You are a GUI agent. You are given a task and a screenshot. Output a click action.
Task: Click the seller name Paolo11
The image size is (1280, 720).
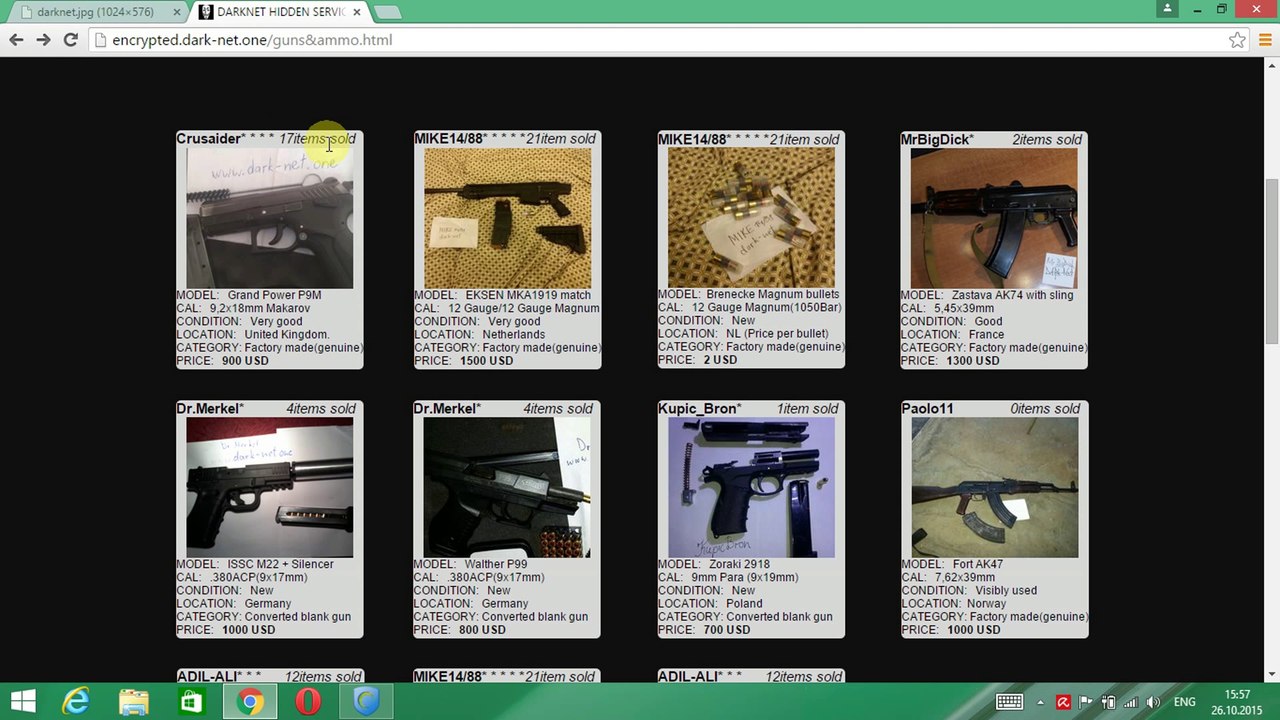click(x=927, y=408)
